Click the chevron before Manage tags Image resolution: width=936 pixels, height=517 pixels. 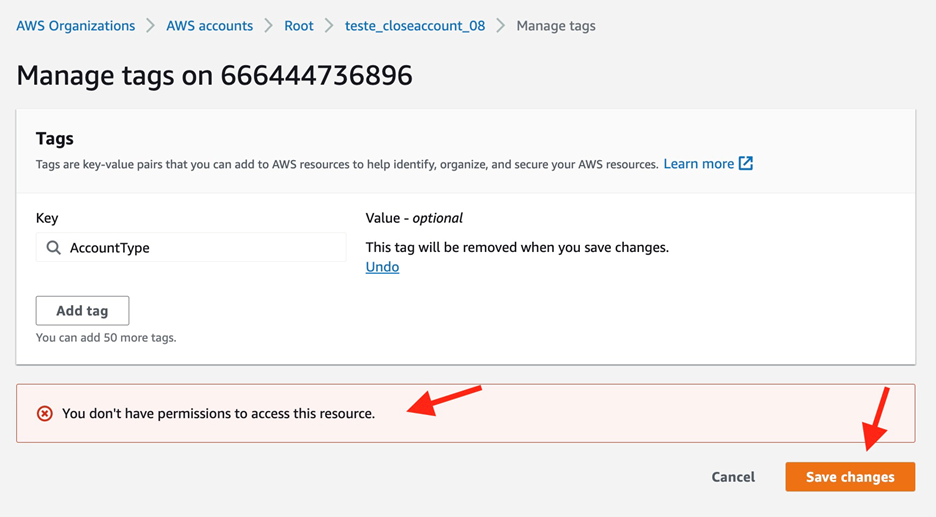coord(501,26)
